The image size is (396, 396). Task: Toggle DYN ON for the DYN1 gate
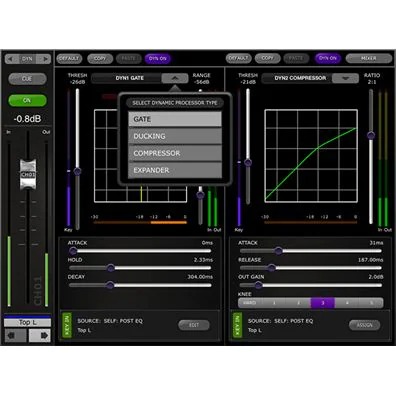pos(158,59)
